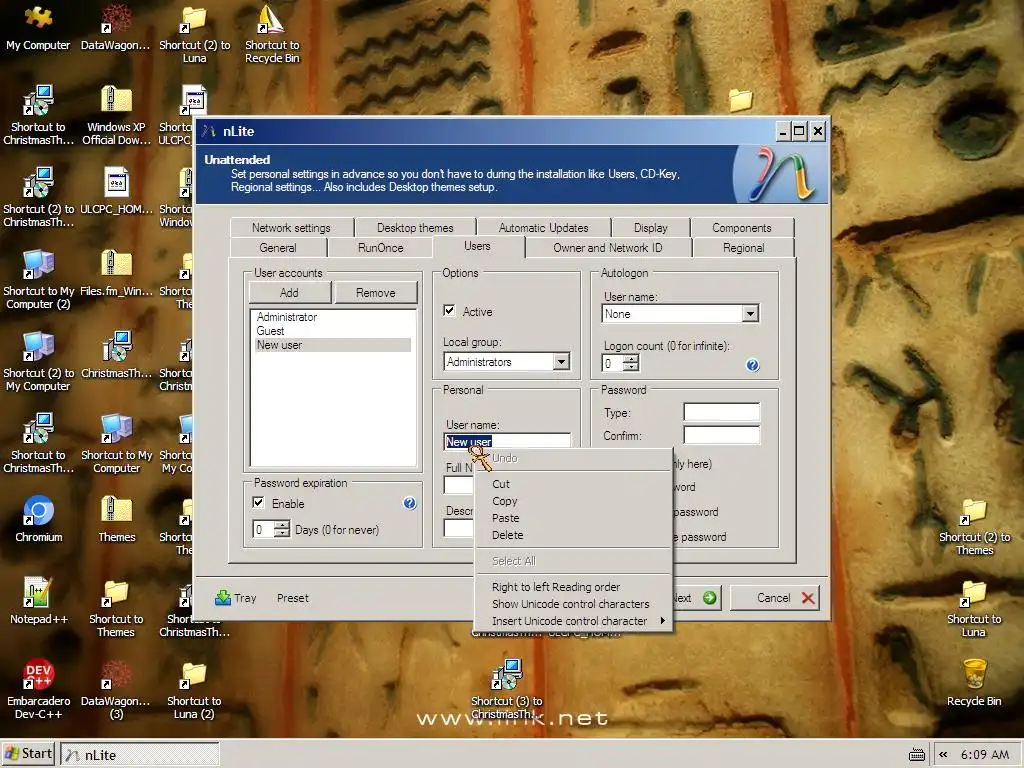1024x768 pixels.
Task: Switch to Desktop themes tab
Action: (415, 227)
